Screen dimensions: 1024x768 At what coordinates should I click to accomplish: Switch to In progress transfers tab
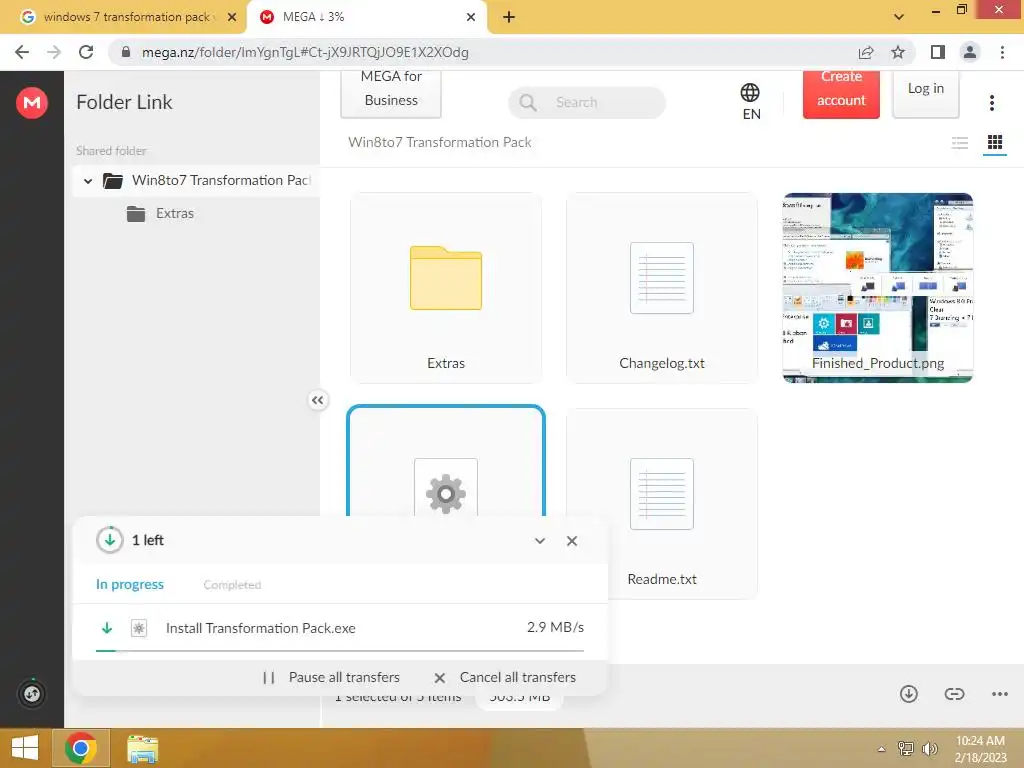(130, 584)
